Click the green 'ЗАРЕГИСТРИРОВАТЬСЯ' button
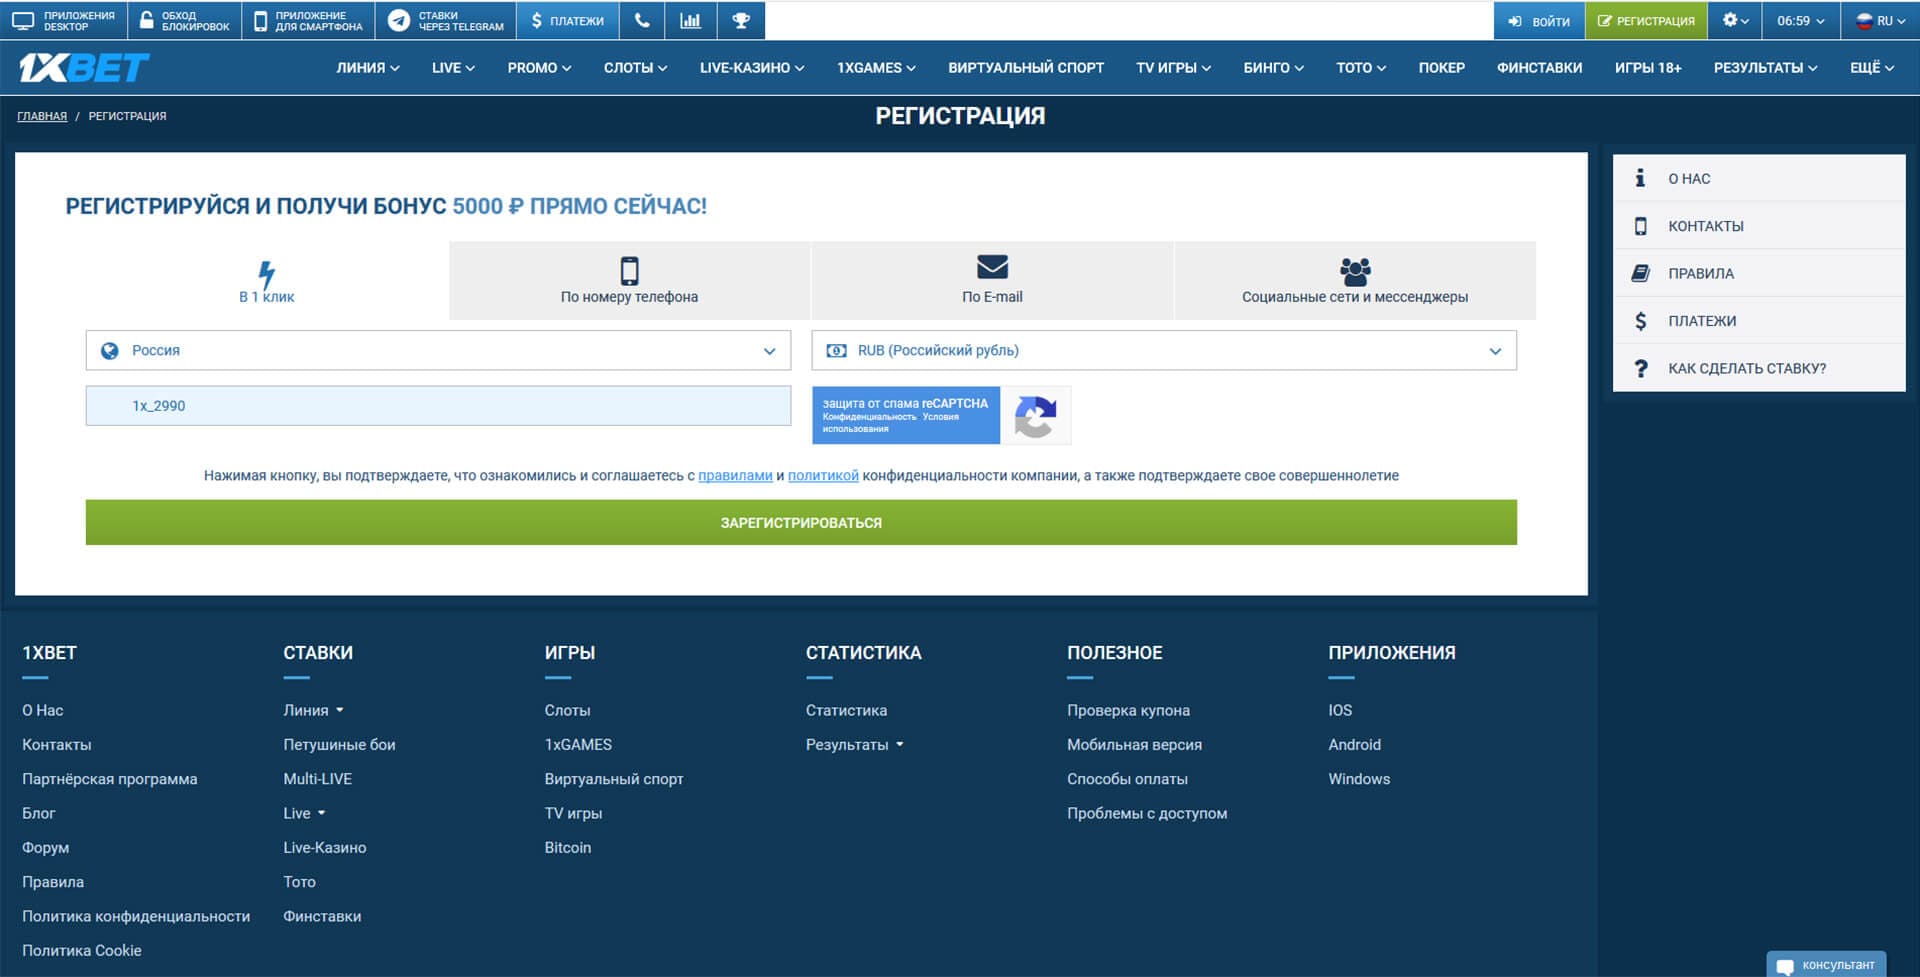 tap(801, 523)
